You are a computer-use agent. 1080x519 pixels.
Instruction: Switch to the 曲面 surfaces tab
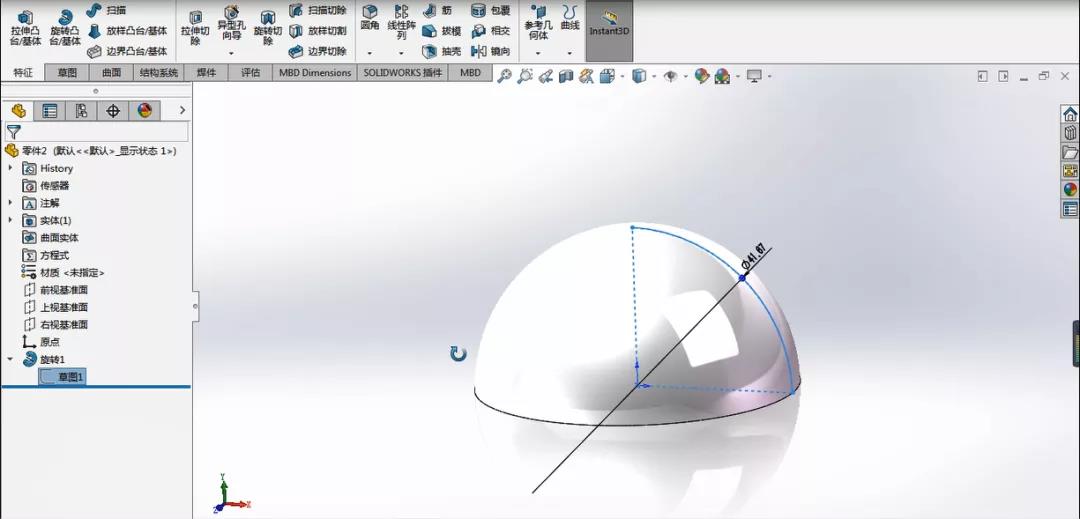[x=111, y=72]
